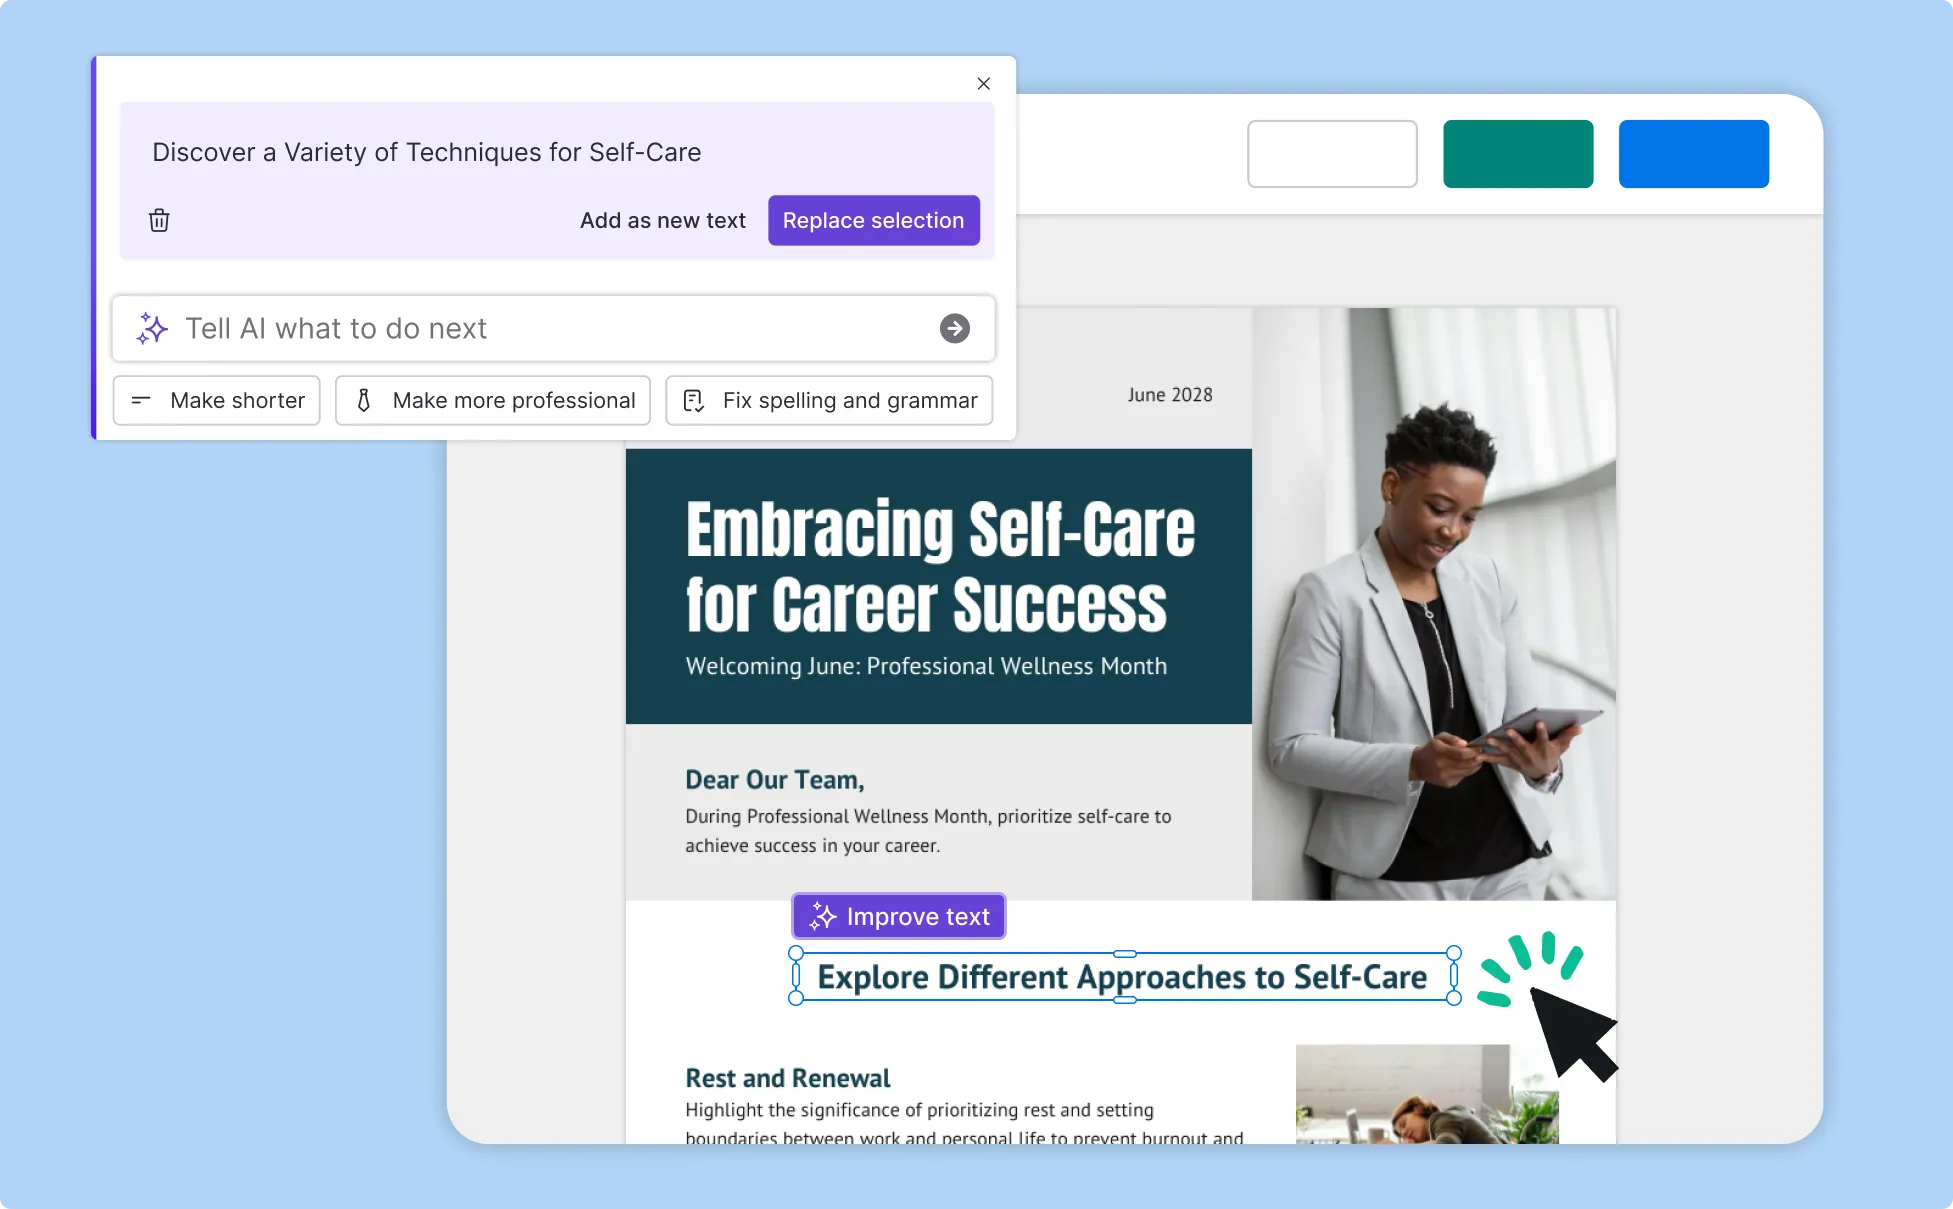This screenshot has width=1953, height=1209.
Task: Click the delete/trash icon in AI popup
Action: tap(158, 219)
